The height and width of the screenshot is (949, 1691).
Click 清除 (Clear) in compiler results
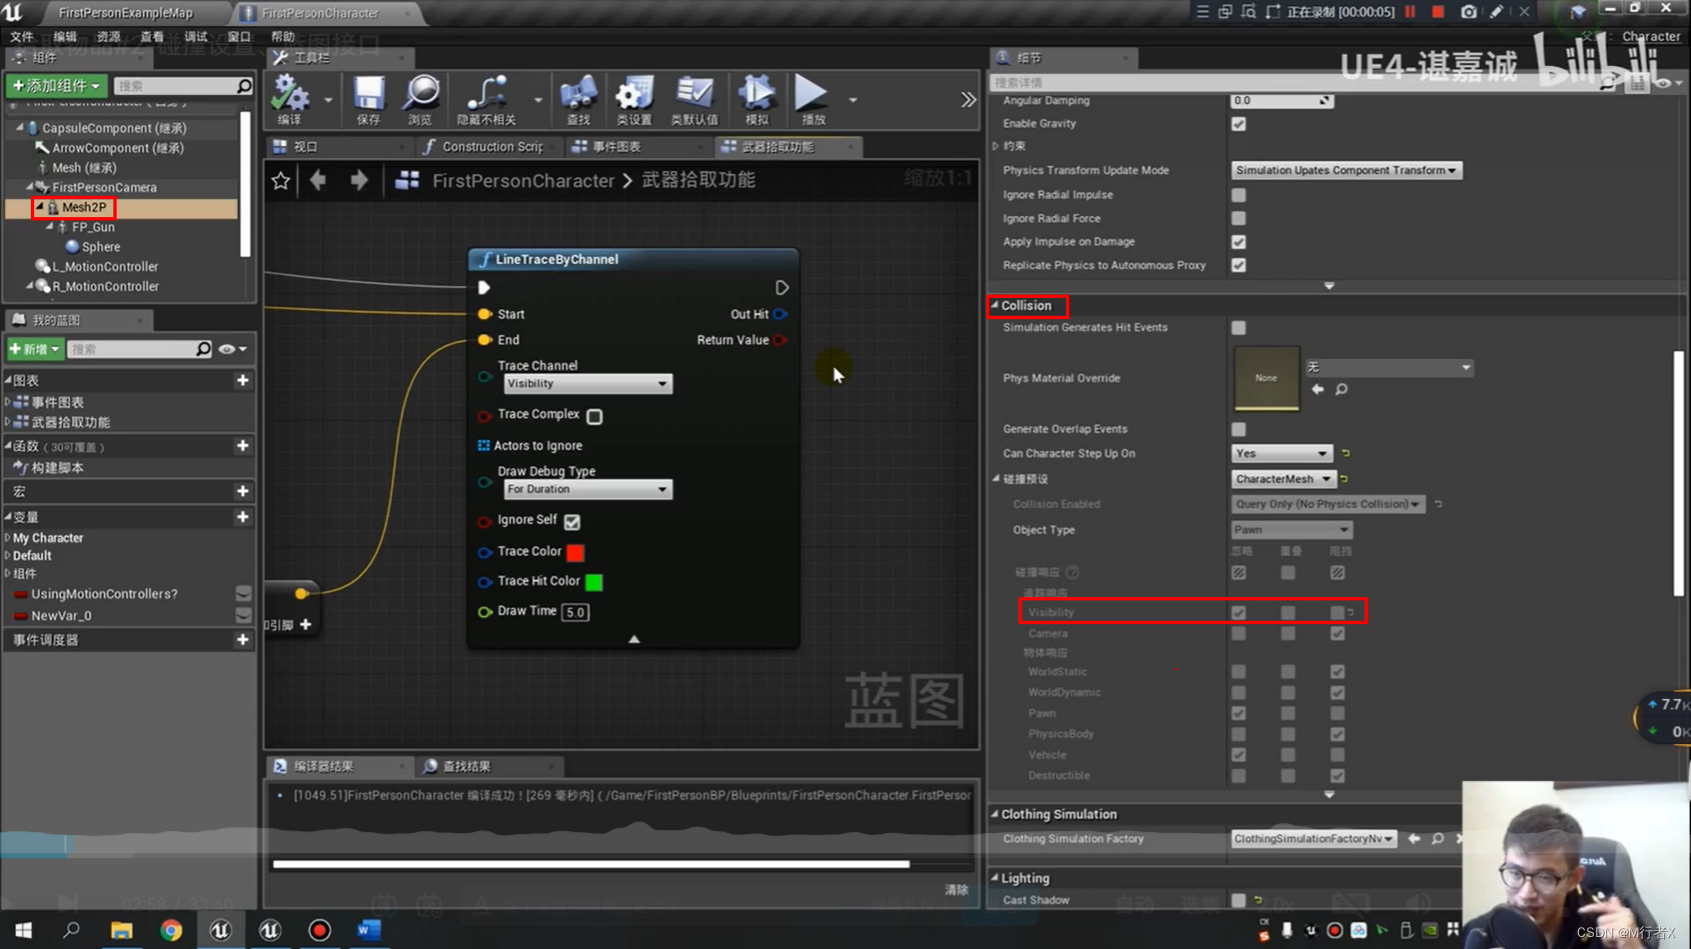point(957,890)
